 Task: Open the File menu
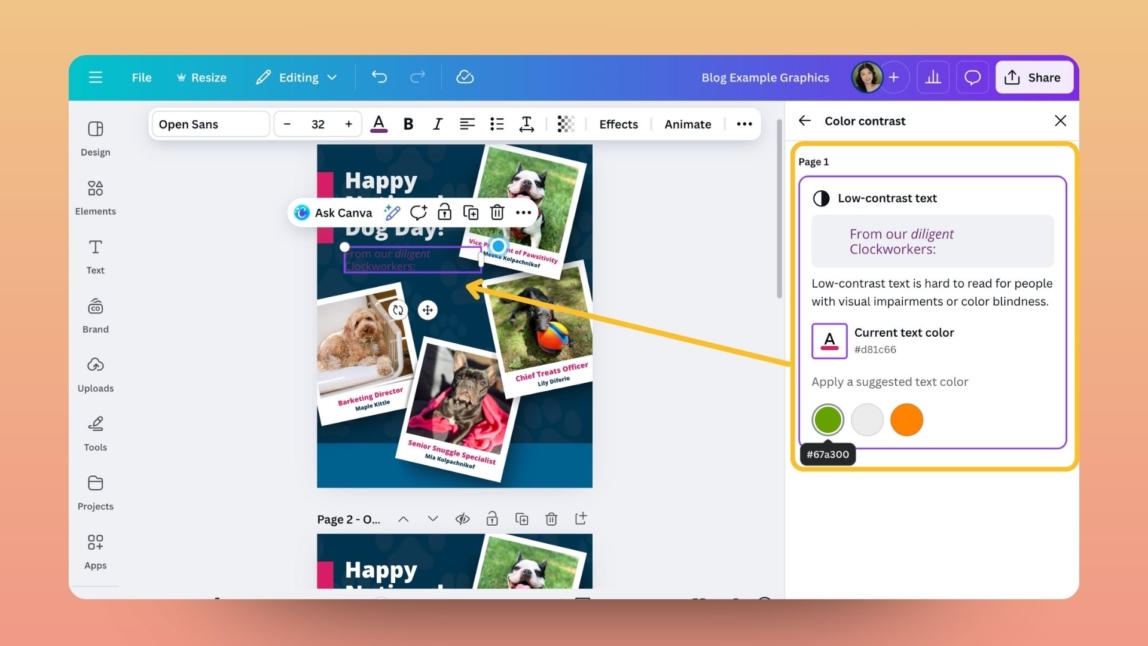(141, 77)
